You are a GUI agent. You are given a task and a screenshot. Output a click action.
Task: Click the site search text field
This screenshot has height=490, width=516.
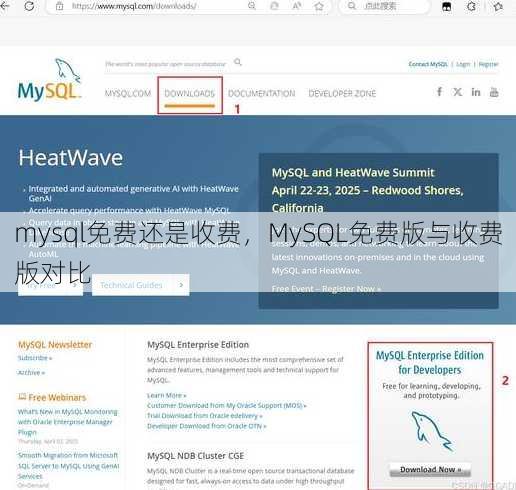[x=166, y=64]
